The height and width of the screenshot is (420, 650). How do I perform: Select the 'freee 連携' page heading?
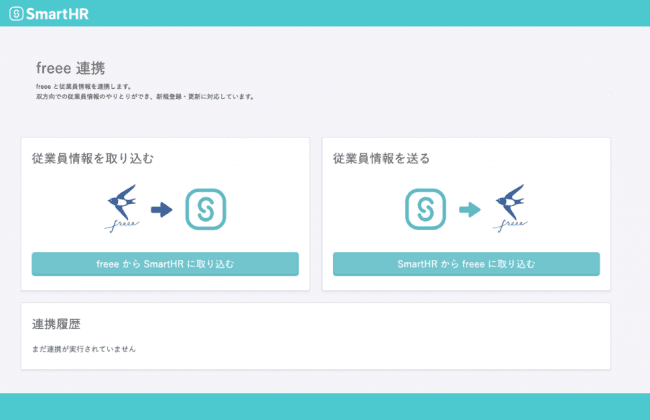click(70, 68)
